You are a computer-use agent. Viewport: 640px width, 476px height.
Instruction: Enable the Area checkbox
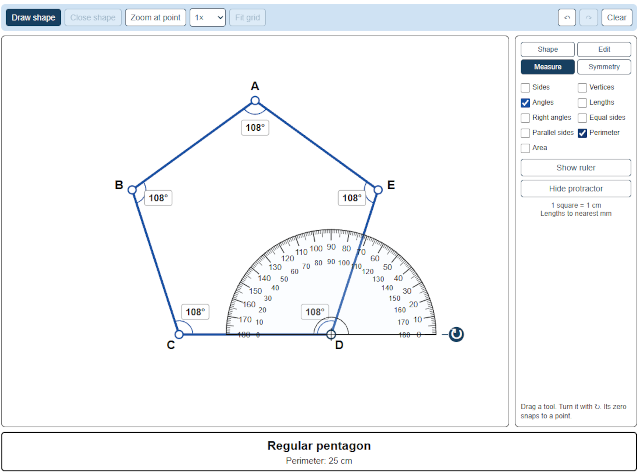point(525,148)
